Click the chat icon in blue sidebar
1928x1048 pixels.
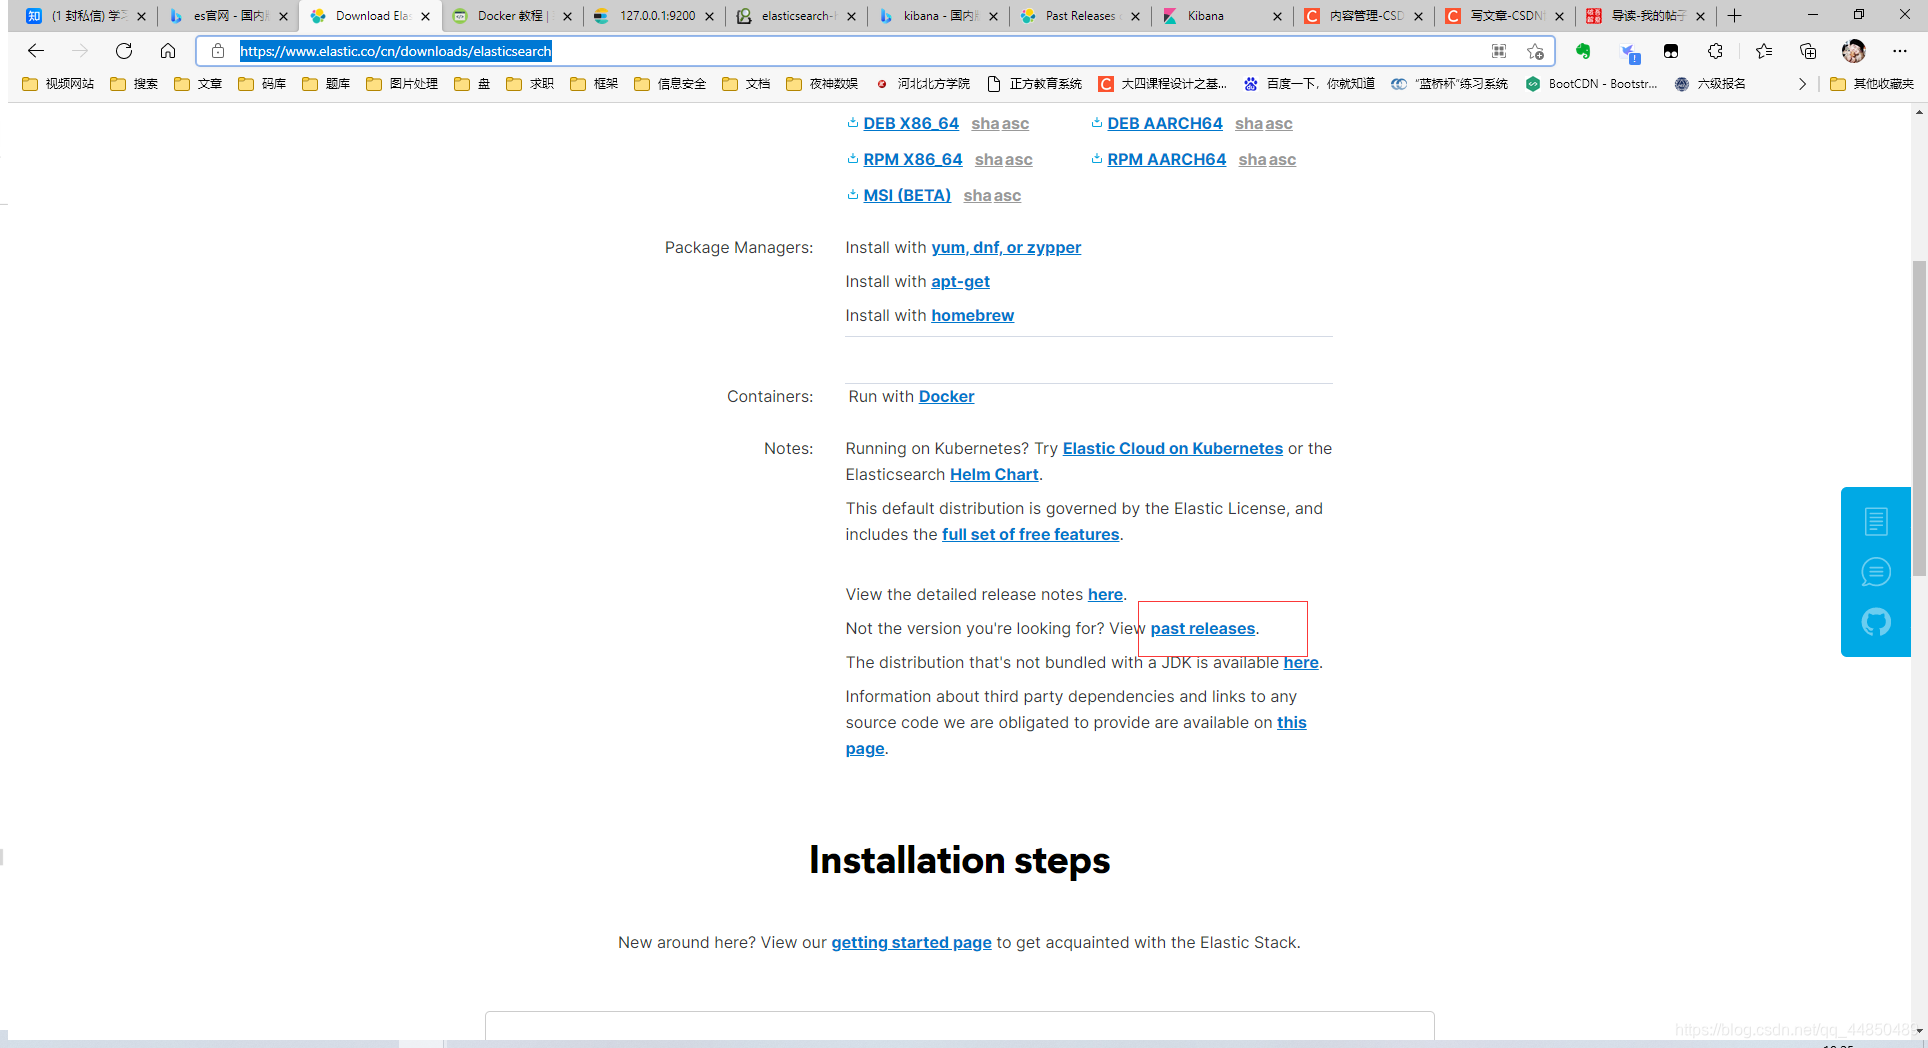pos(1876,572)
